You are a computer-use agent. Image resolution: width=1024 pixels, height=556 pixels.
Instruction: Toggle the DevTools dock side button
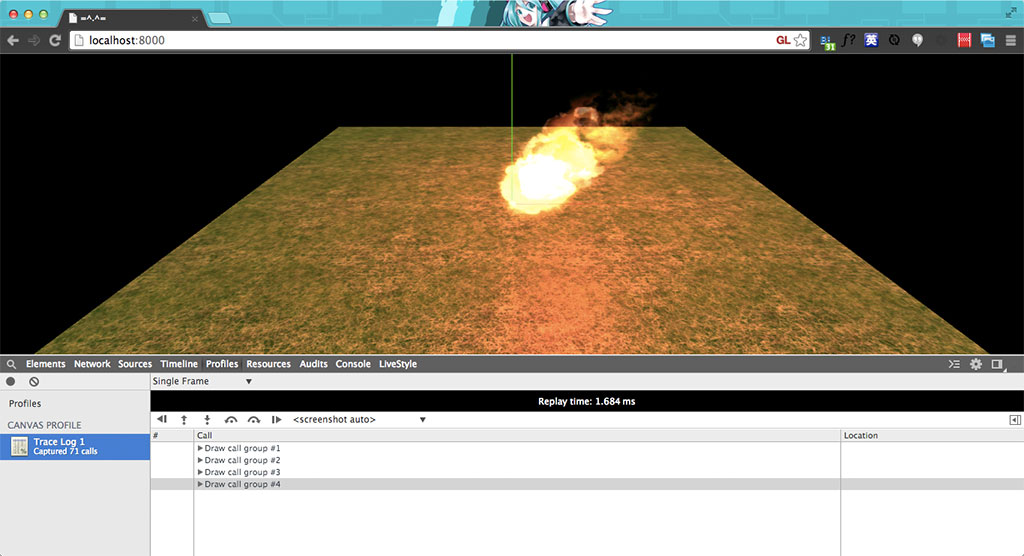[x=998, y=364]
